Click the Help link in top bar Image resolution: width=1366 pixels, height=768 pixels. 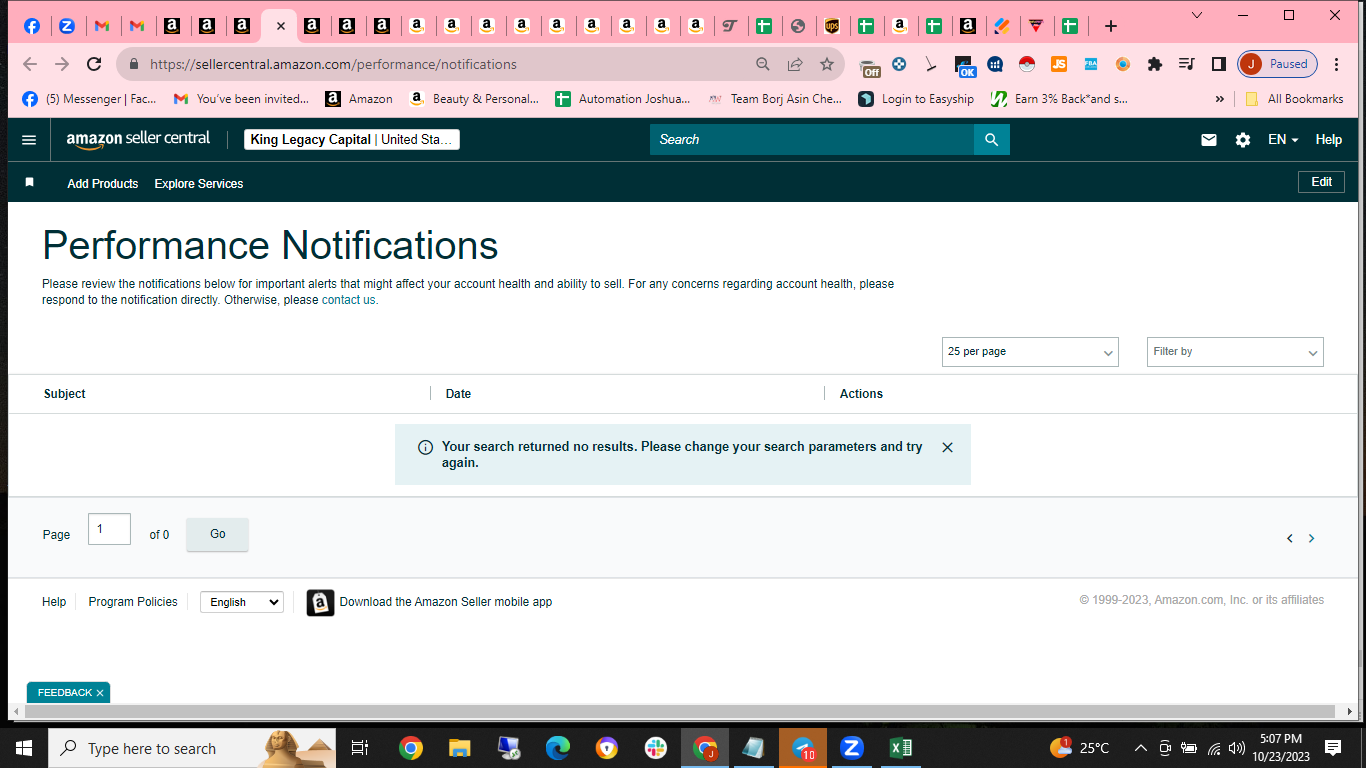coord(1329,140)
